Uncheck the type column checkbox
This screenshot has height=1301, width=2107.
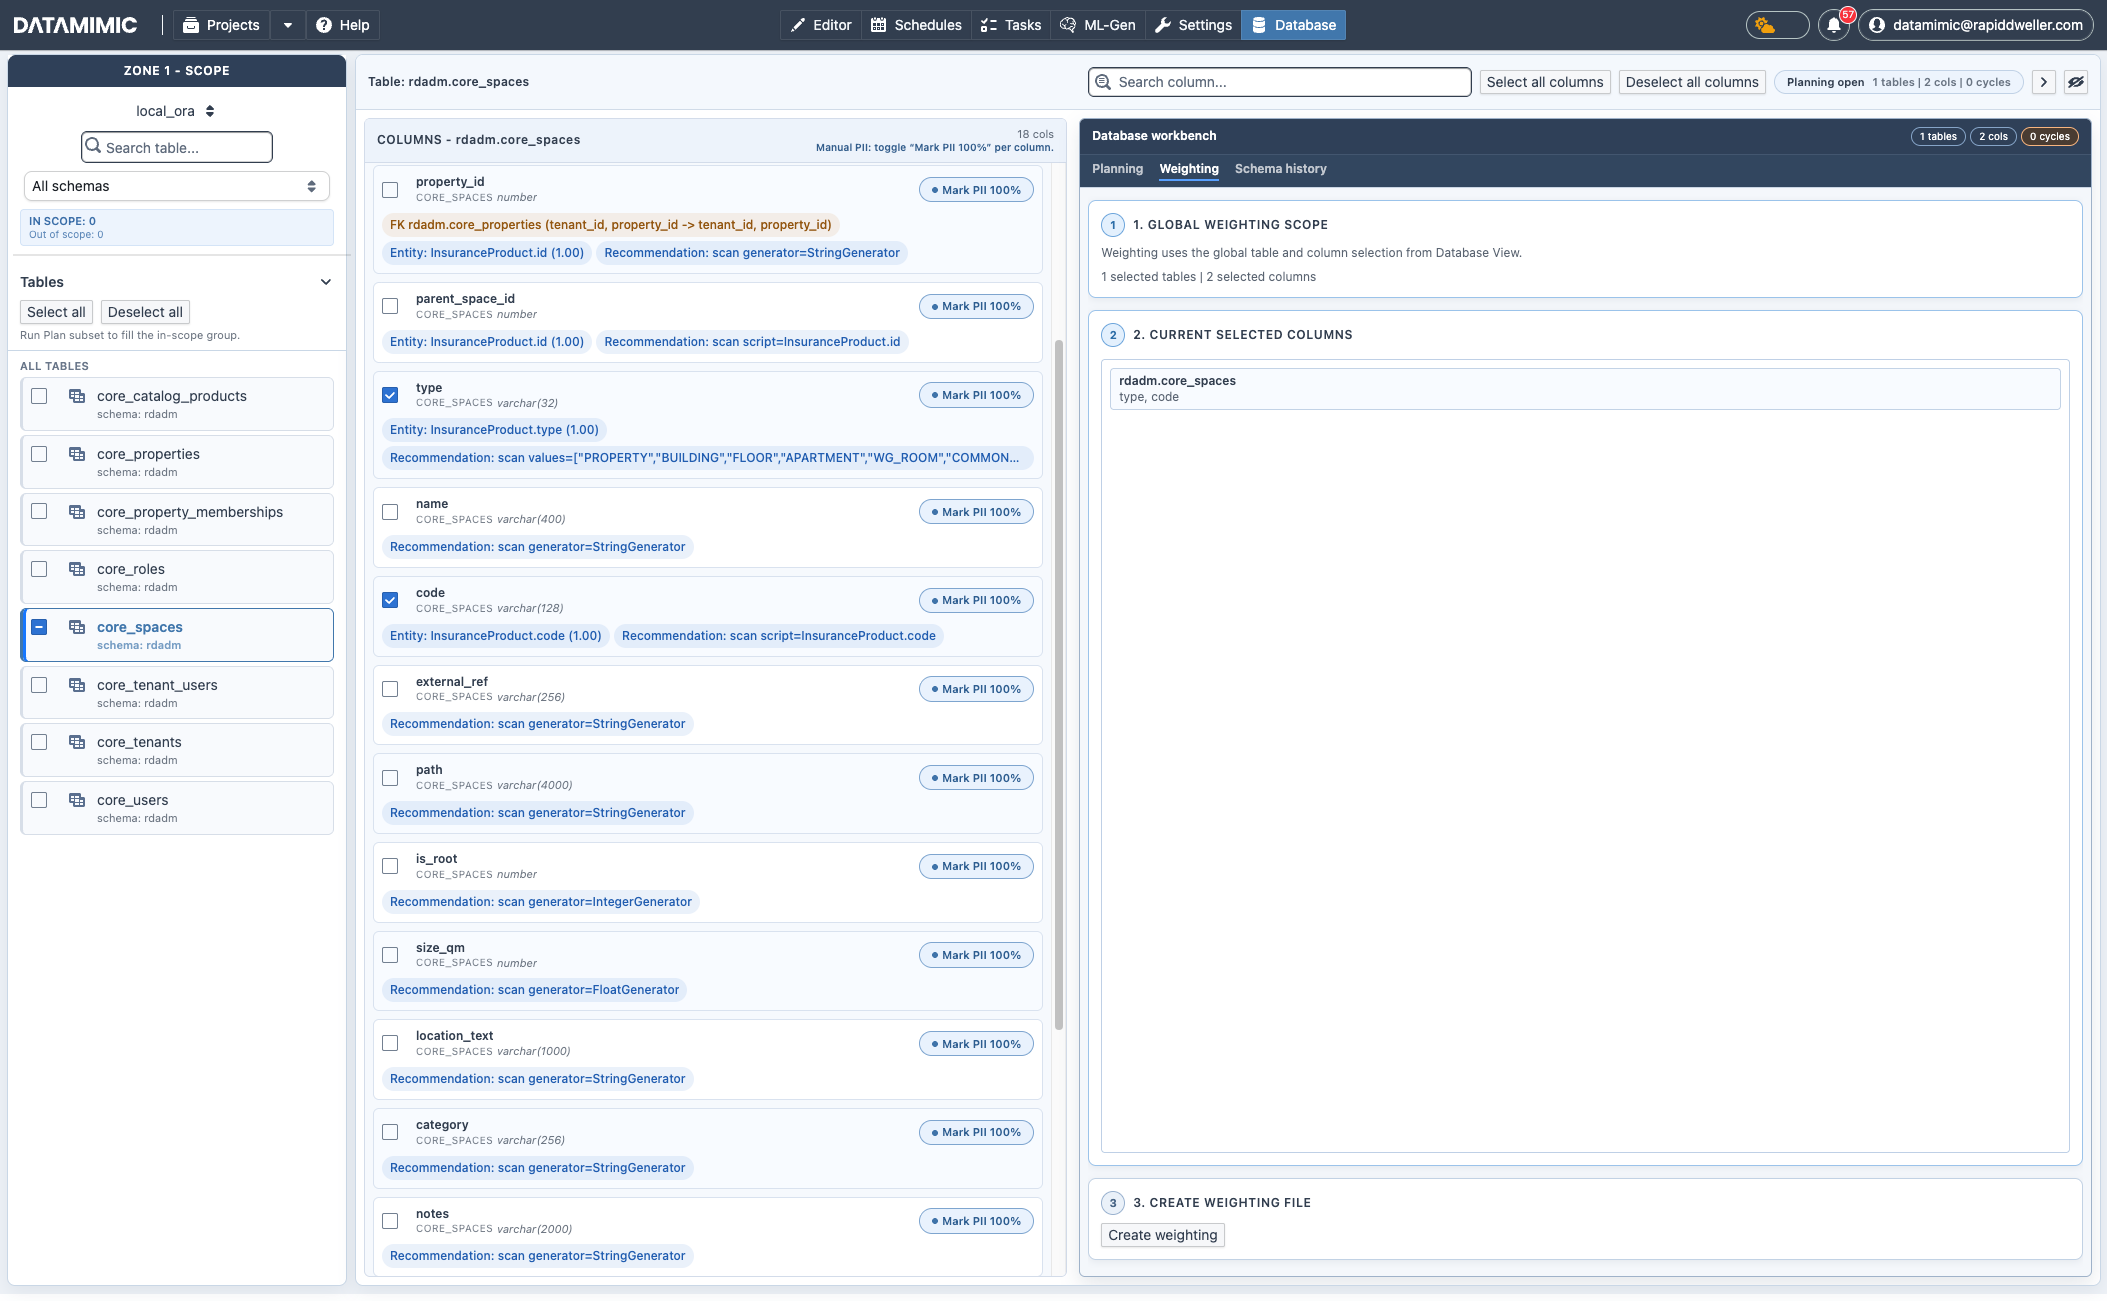[x=390, y=395]
